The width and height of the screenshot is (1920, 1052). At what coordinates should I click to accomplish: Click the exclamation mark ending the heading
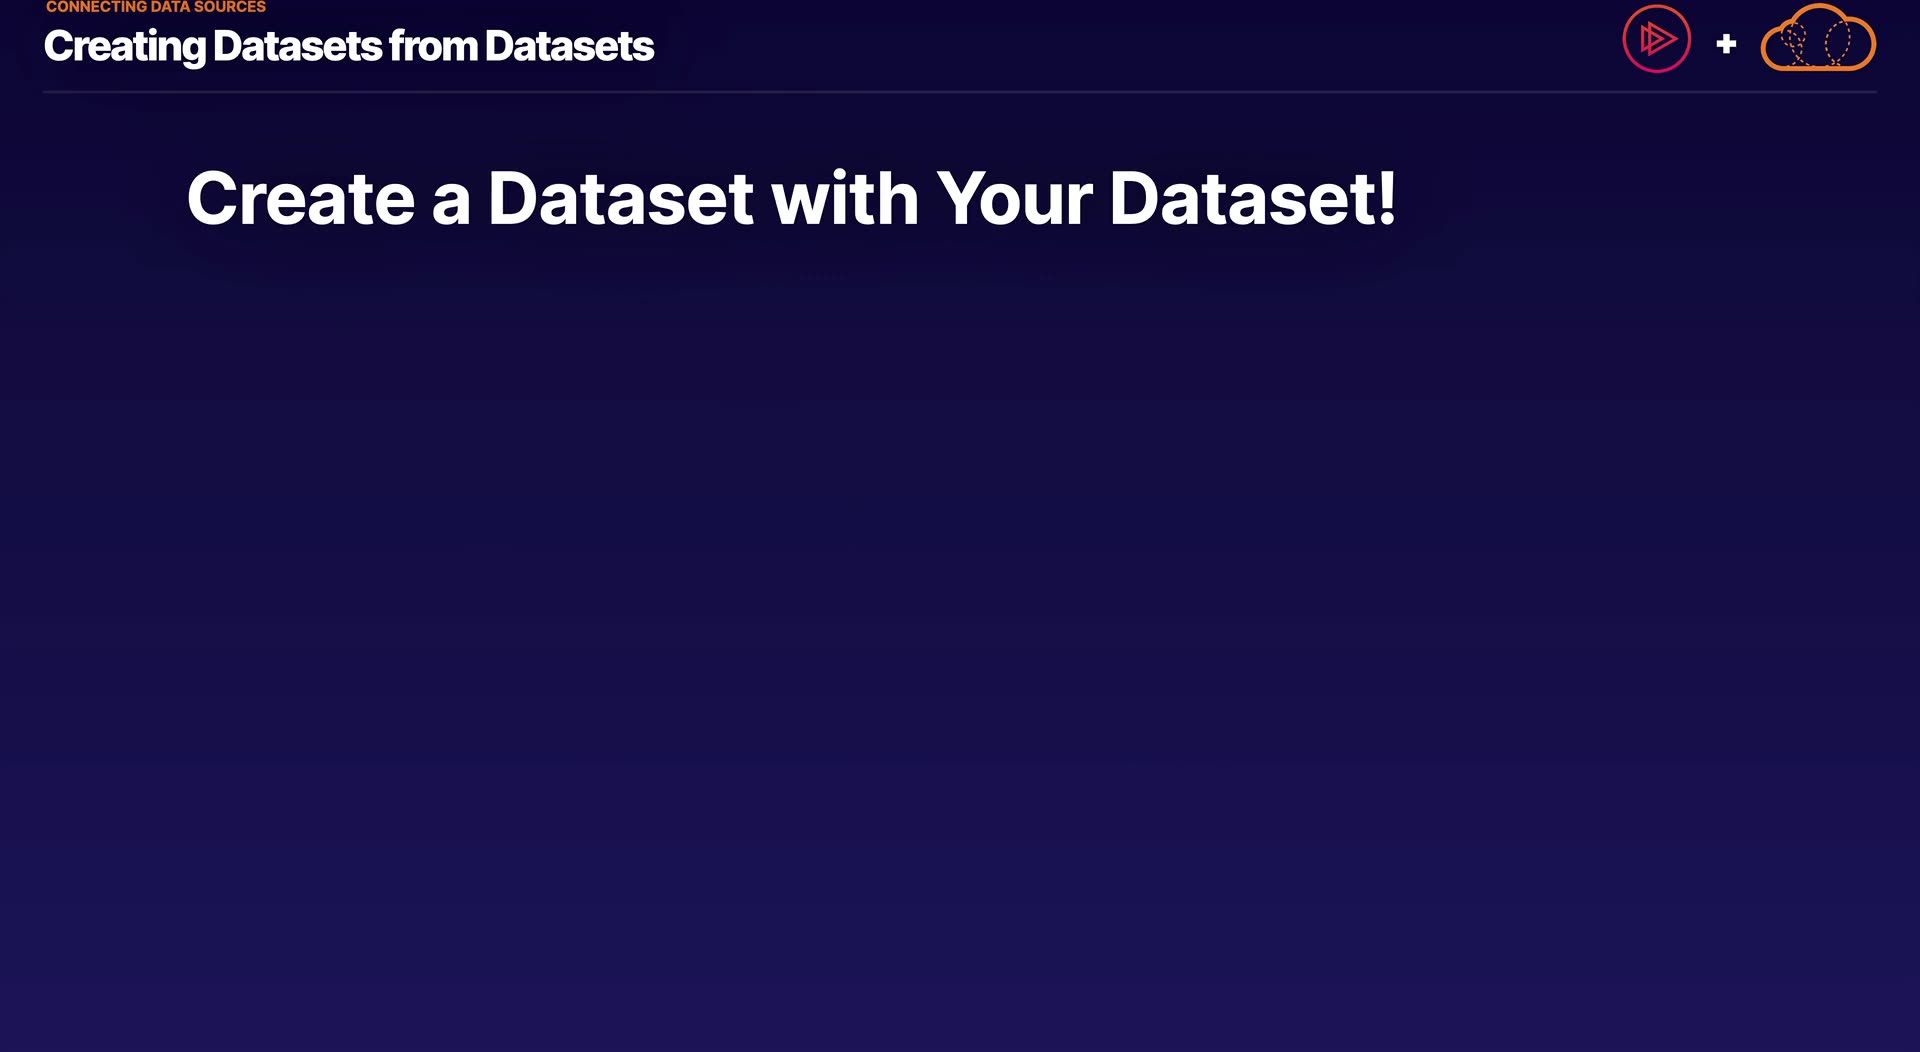[1387, 198]
